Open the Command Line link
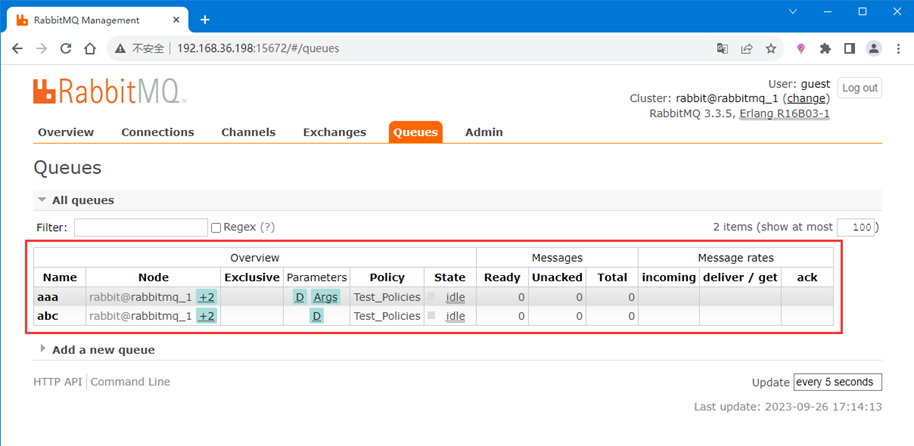Viewport: 914px width, 446px height. point(131,382)
